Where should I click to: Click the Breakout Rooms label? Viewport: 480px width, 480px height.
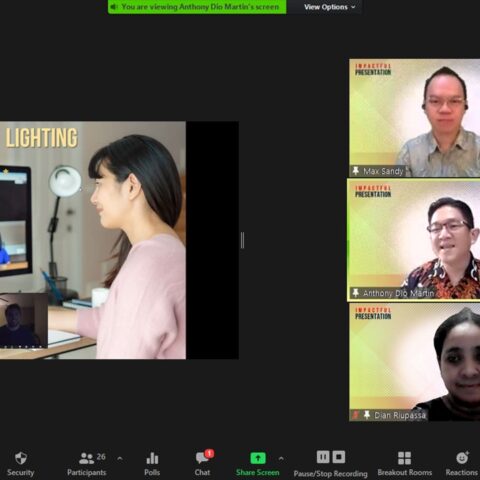click(405, 473)
